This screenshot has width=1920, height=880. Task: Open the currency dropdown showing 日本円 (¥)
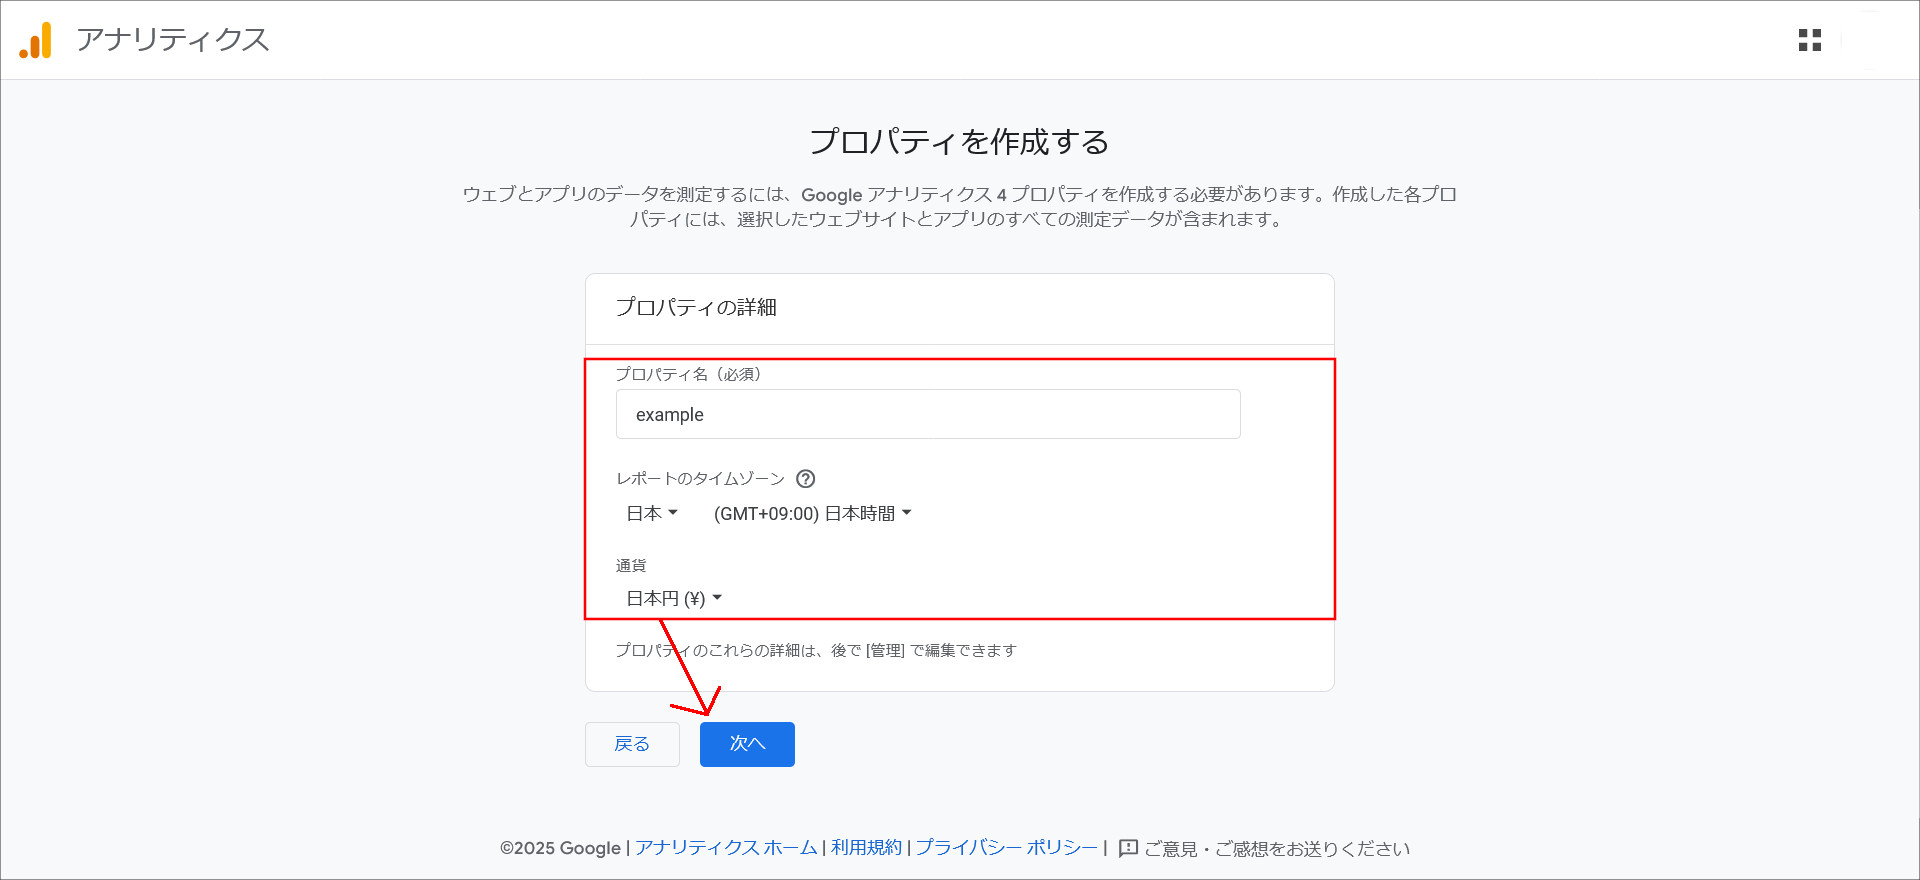click(x=674, y=598)
